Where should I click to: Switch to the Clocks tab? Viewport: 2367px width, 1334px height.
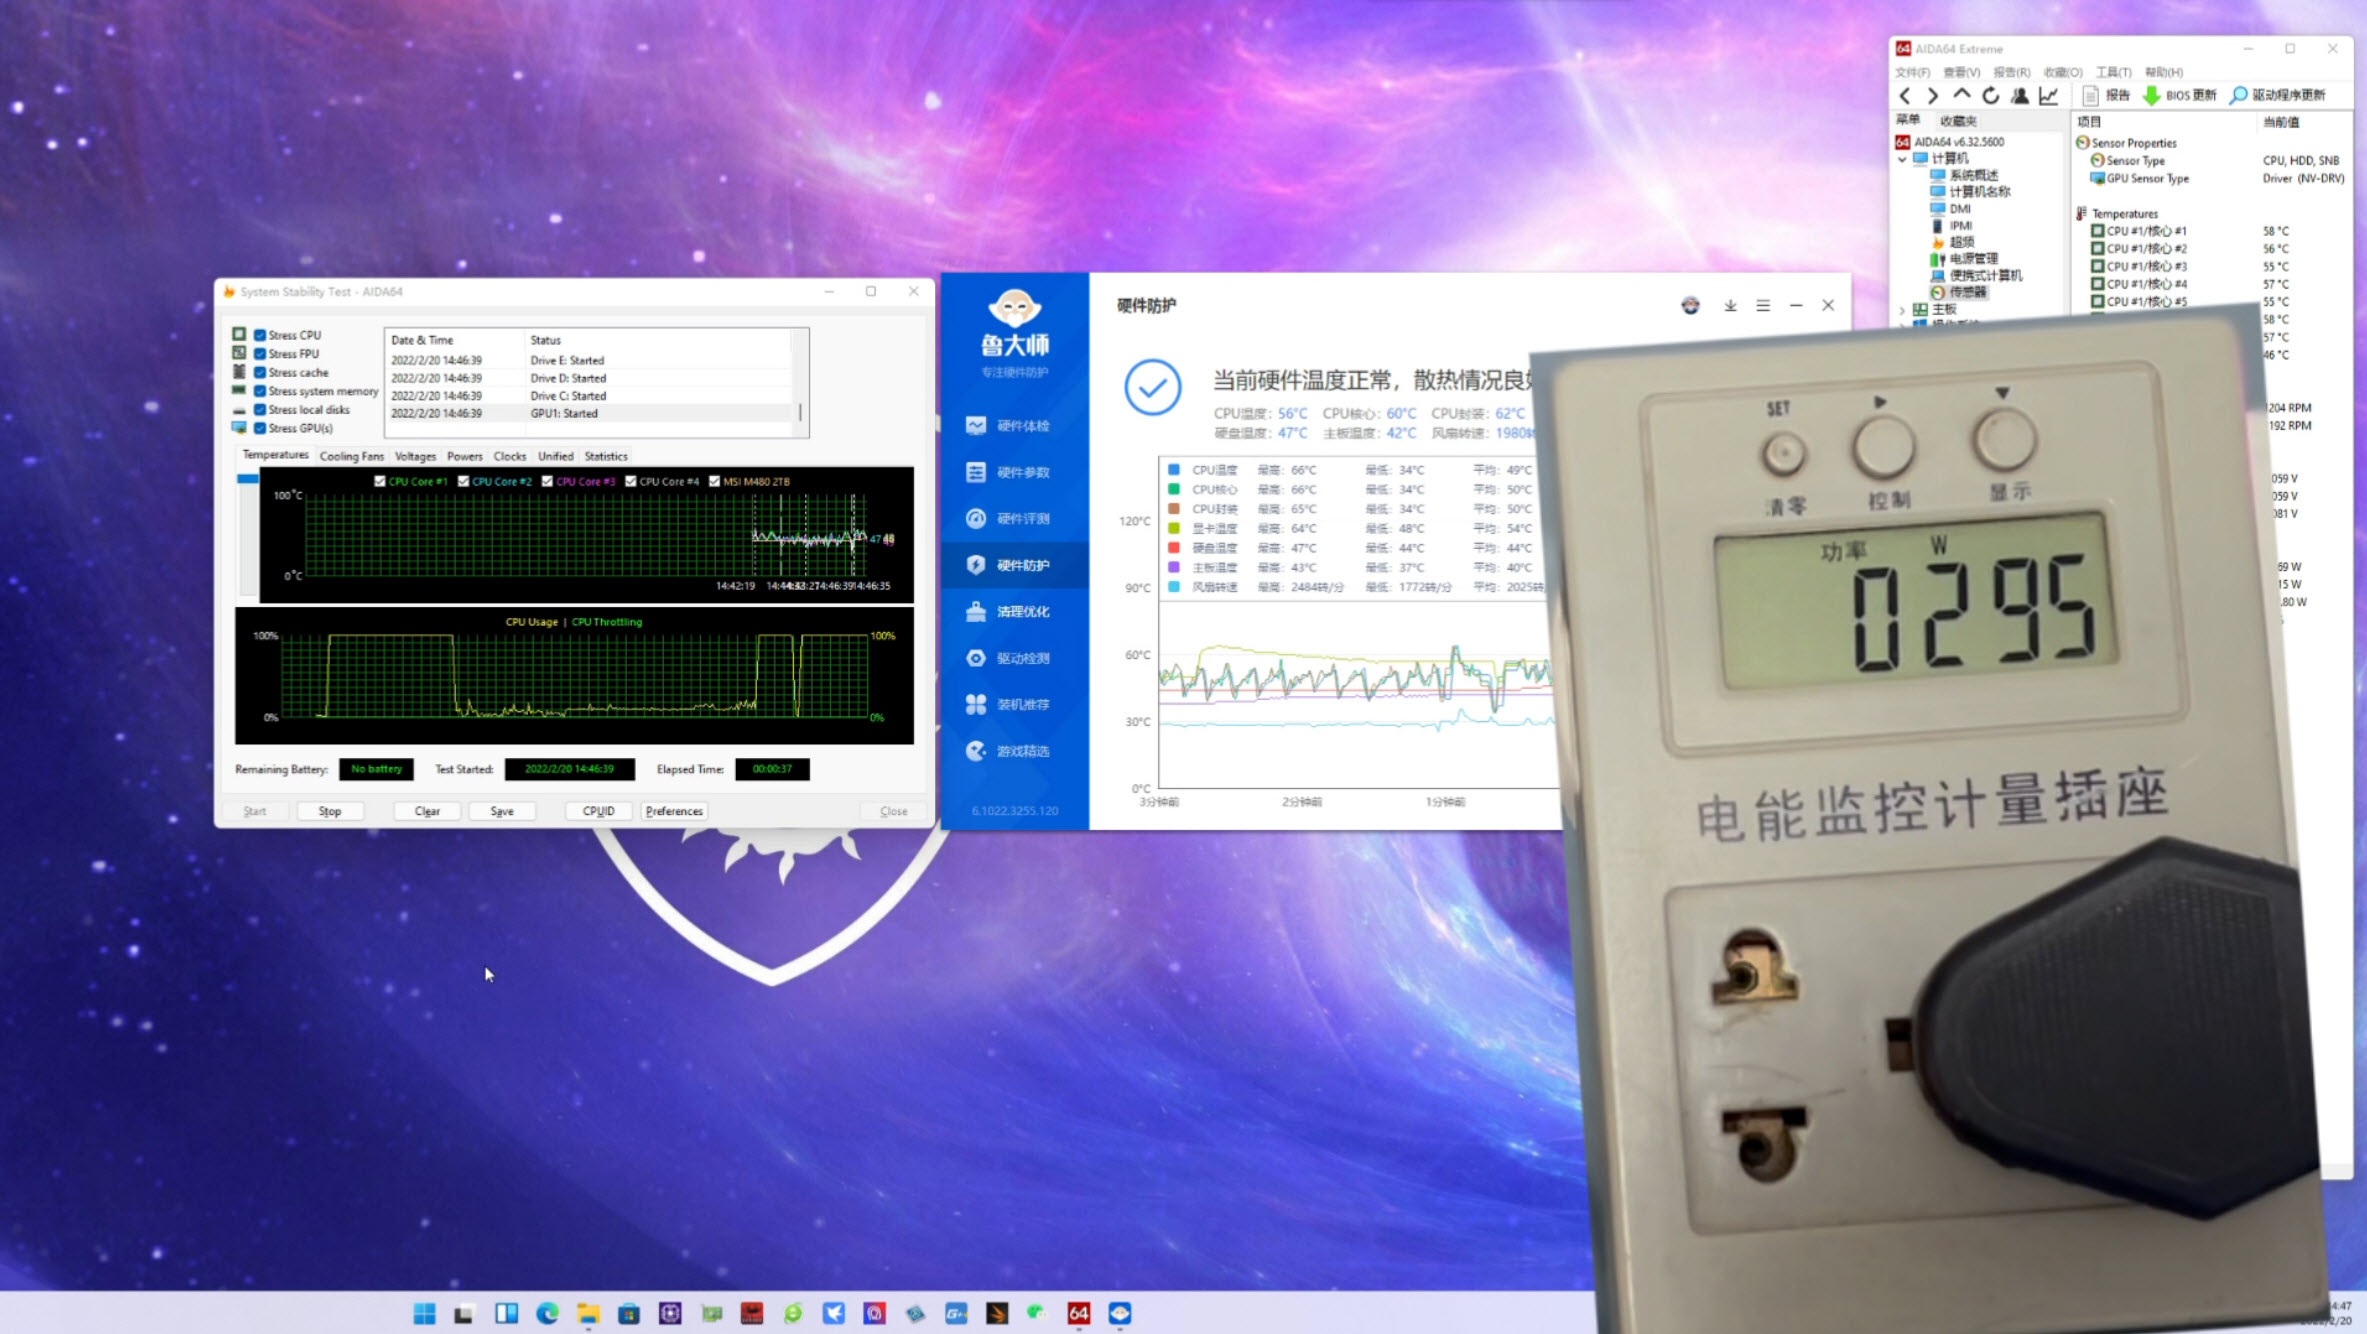click(510, 456)
